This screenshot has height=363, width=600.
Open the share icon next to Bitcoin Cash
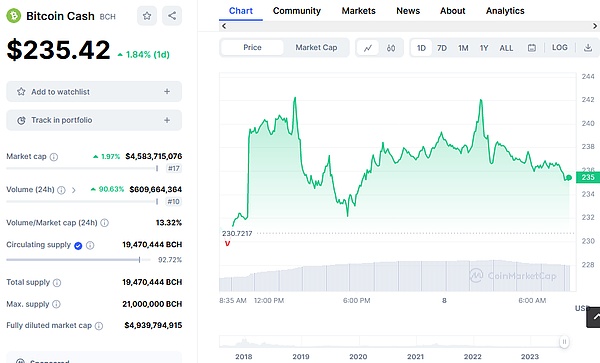pyautogui.click(x=172, y=16)
